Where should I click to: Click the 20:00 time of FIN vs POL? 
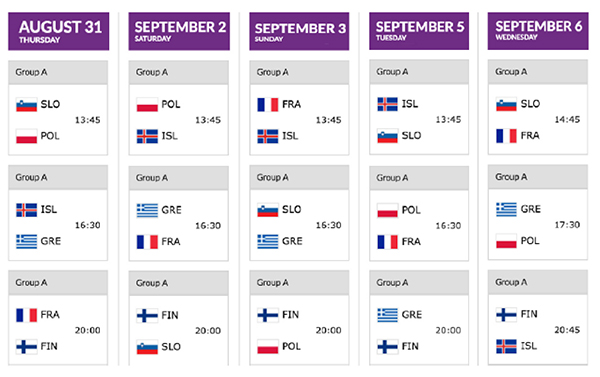point(328,331)
